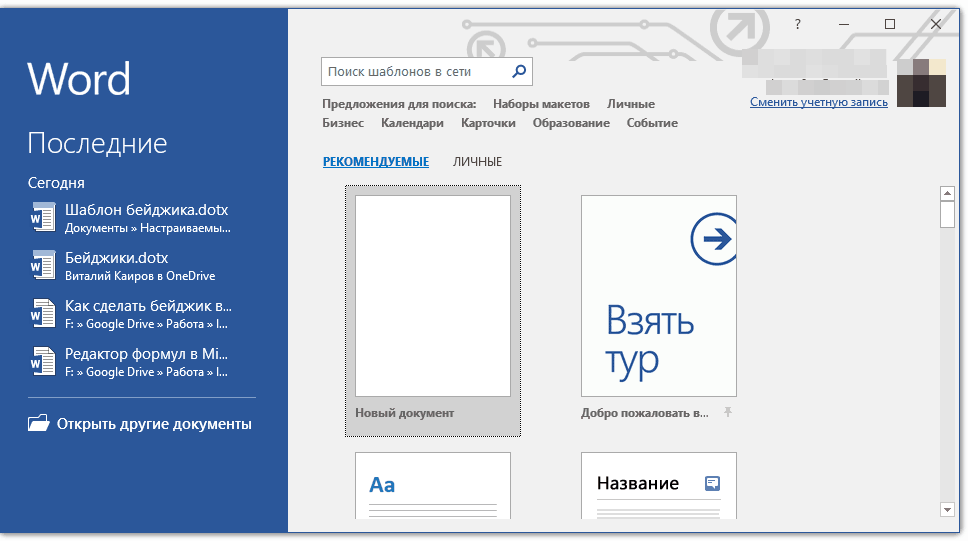968x541 pixels.
Task: Click the Word icon beside Шаблон бейджика.dotx
Action: pos(43,217)
